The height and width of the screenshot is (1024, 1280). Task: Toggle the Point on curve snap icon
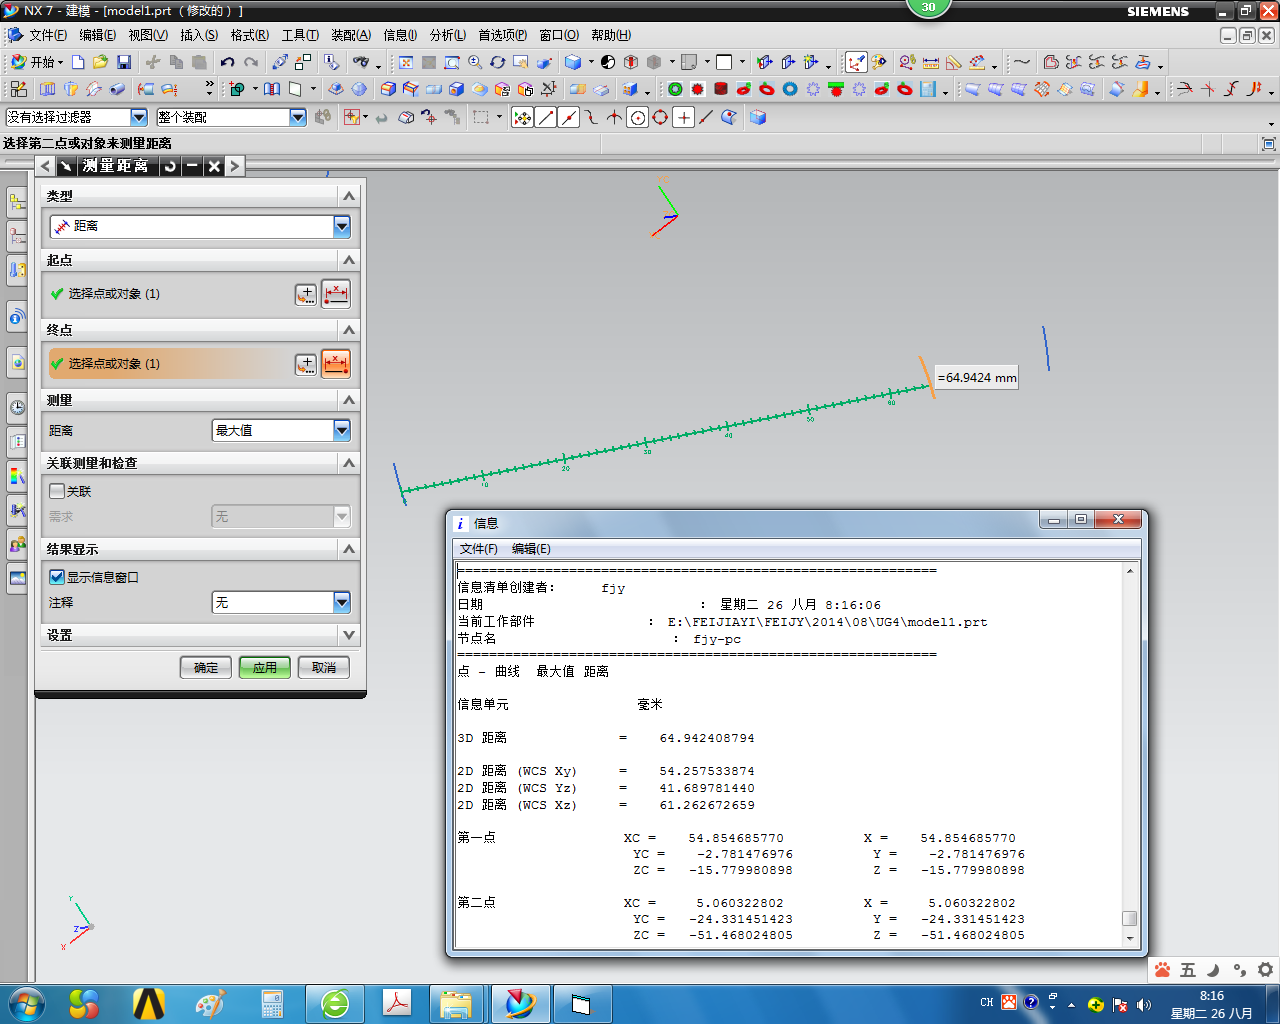pos(706,117)
